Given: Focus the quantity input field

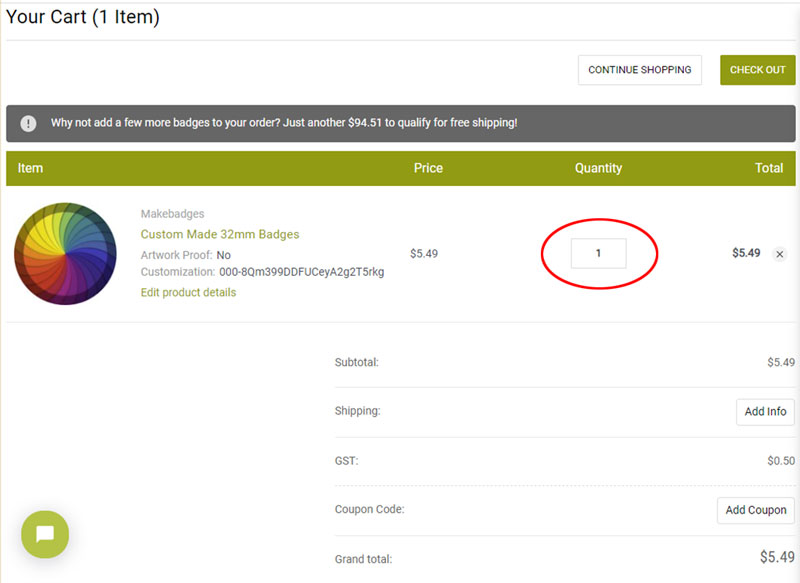Looking at the screenshot, I should pos(598,253).
